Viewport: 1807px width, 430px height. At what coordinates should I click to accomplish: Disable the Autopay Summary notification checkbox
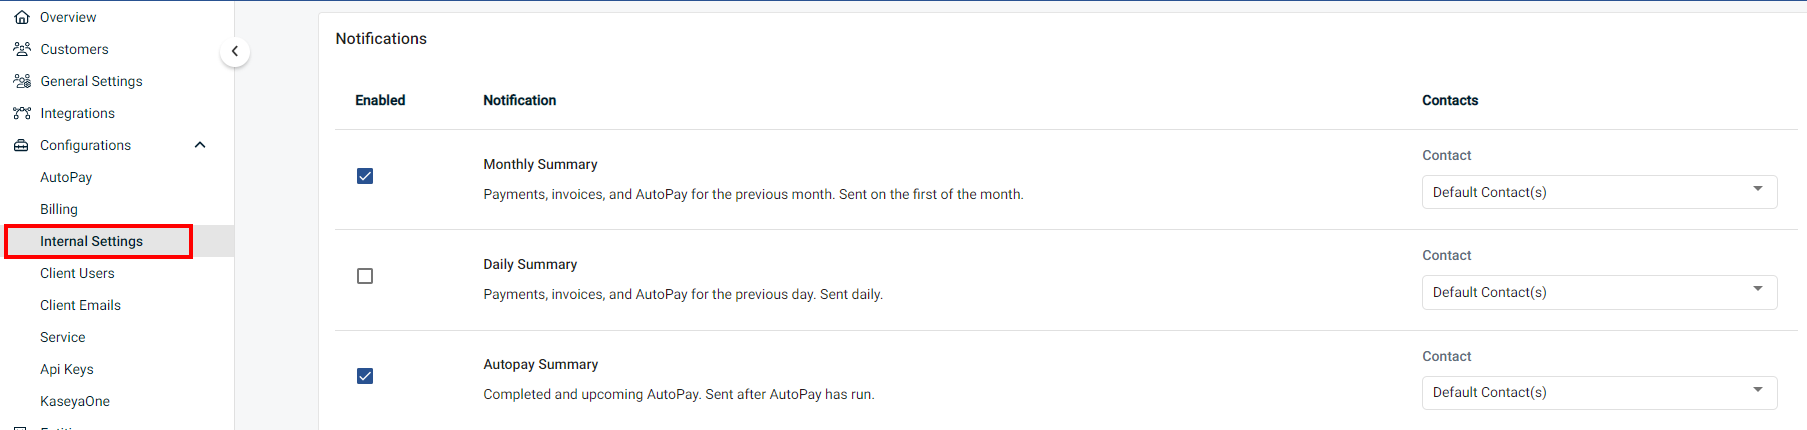pyautogui.click(x=365, y=376)
